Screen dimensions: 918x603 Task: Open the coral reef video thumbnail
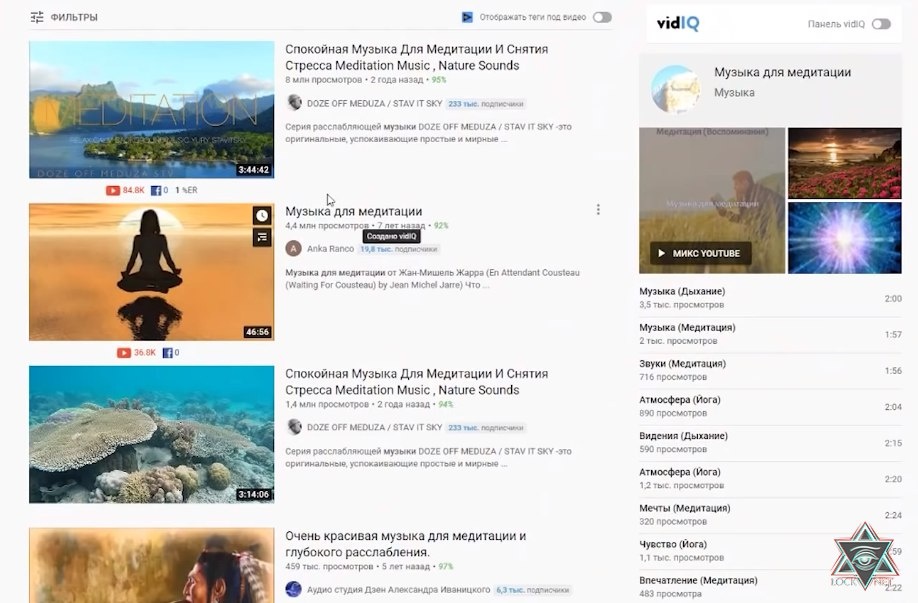coord(152,434)
